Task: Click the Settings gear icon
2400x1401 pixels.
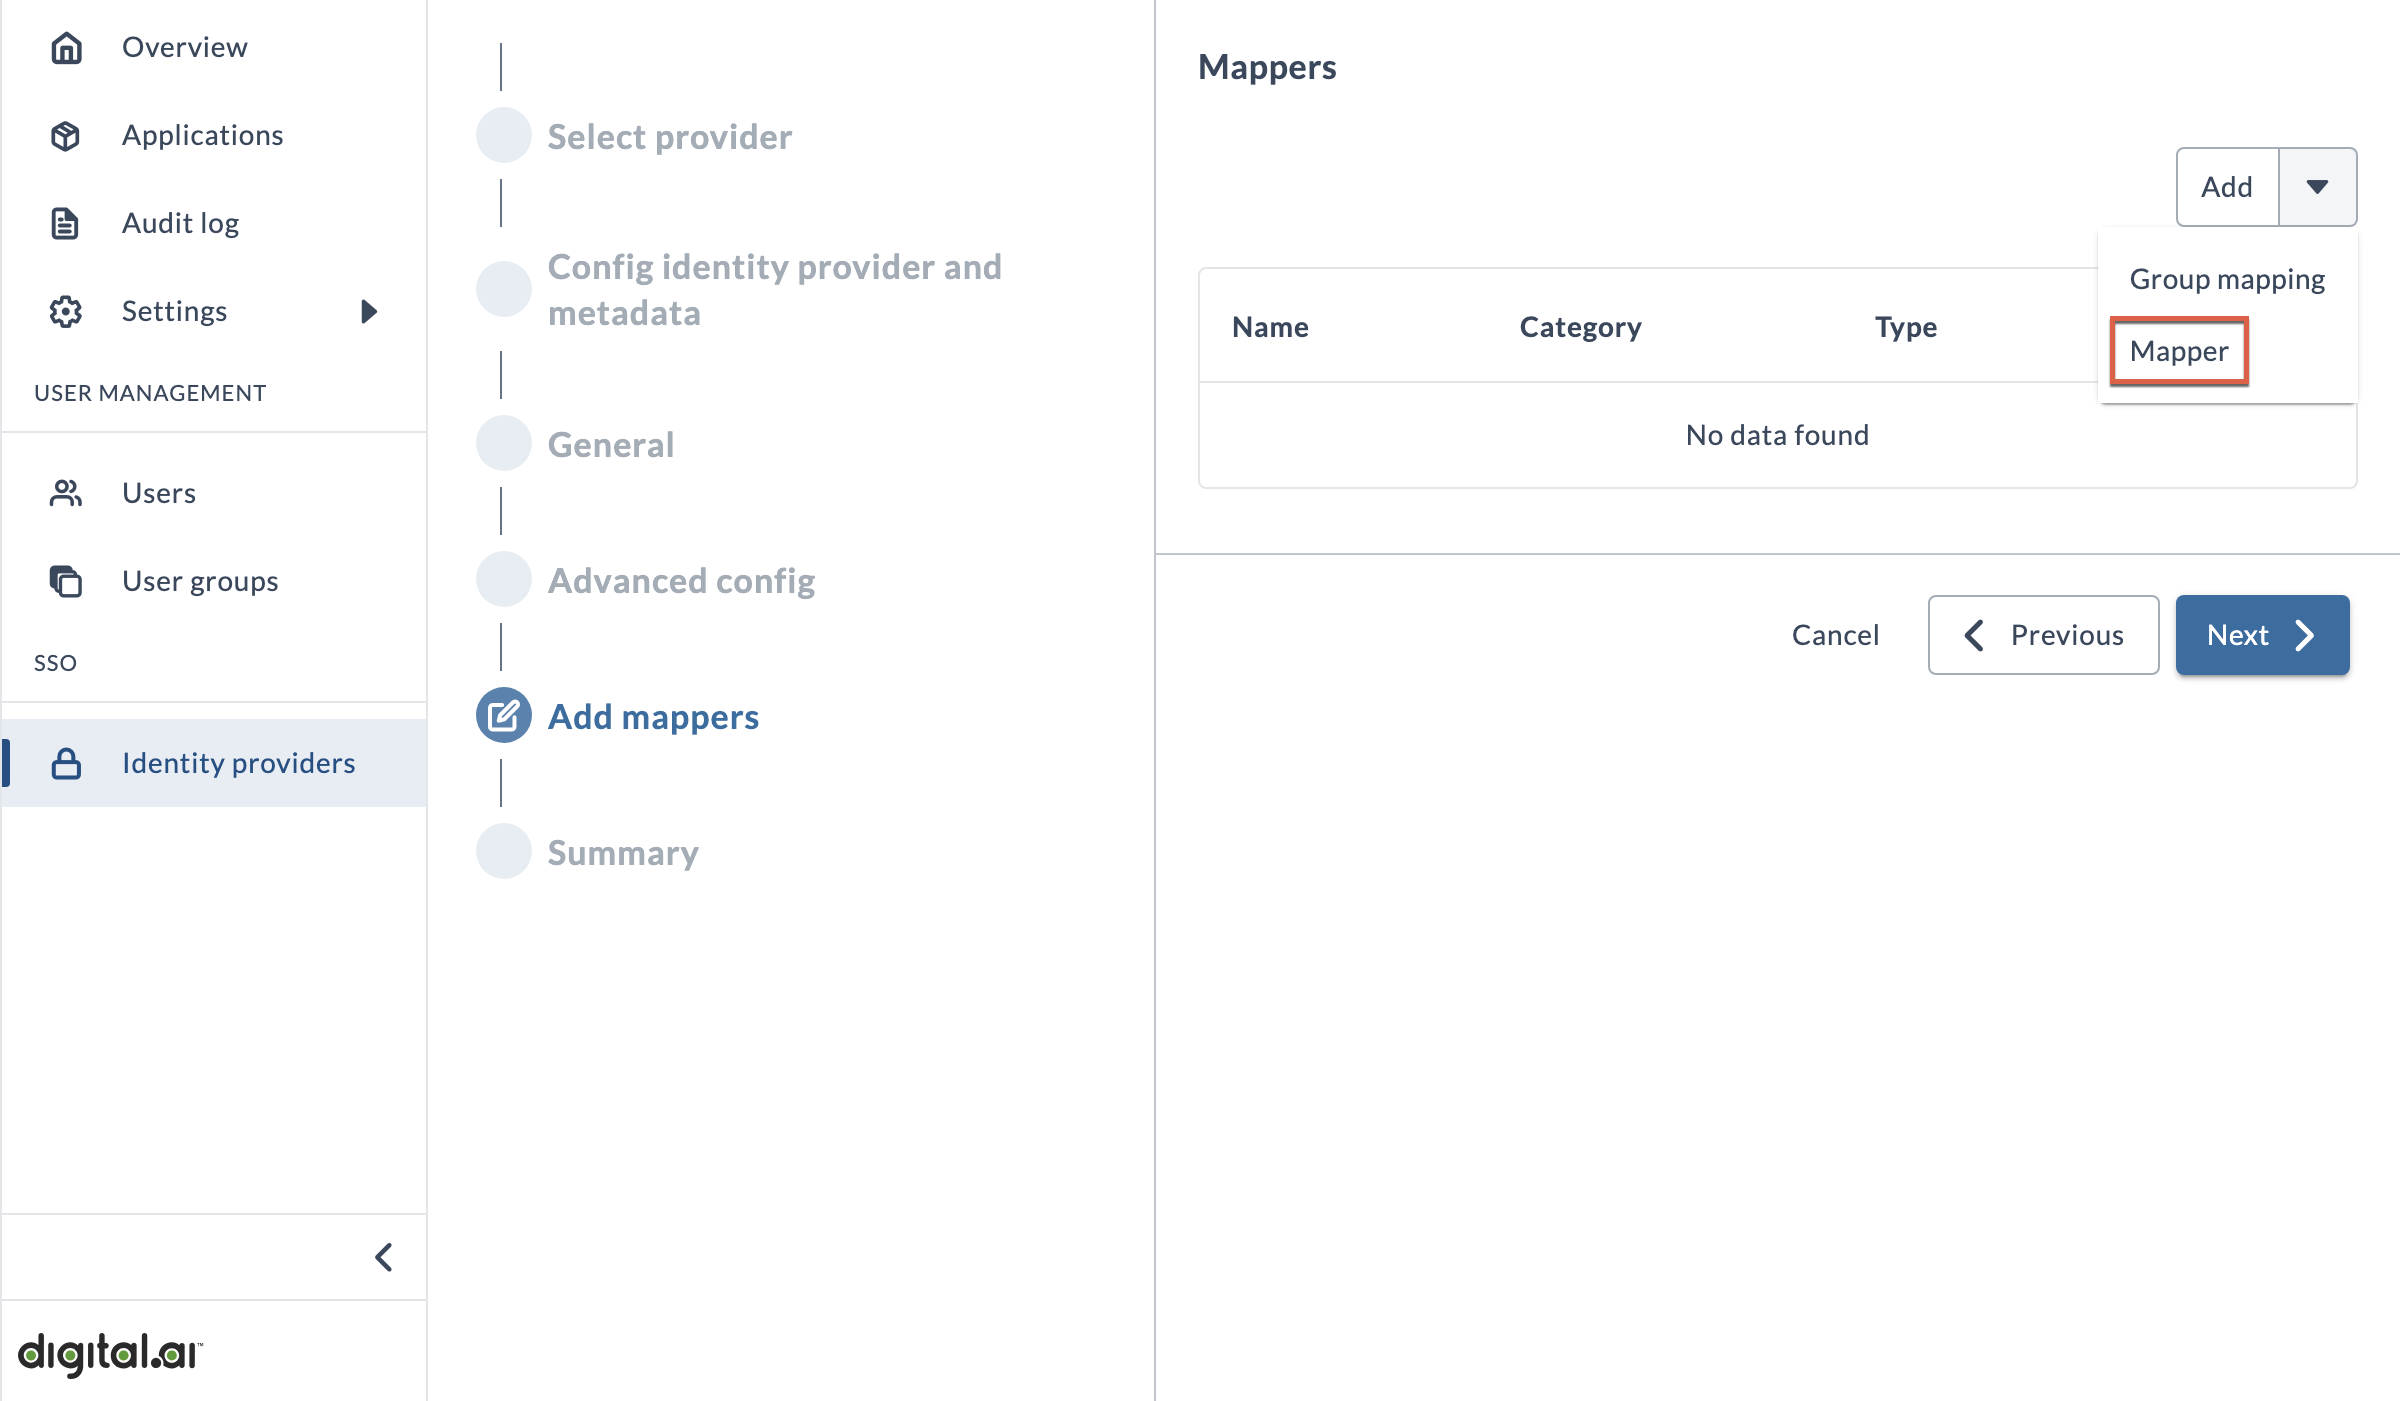Action: click(x=66, y=311)
